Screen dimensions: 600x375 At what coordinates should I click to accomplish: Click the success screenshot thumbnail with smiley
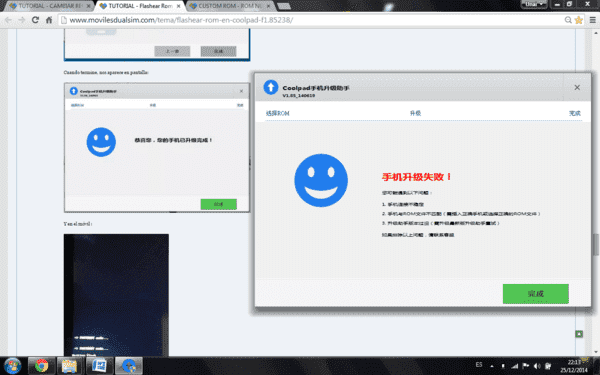point(157,147)
